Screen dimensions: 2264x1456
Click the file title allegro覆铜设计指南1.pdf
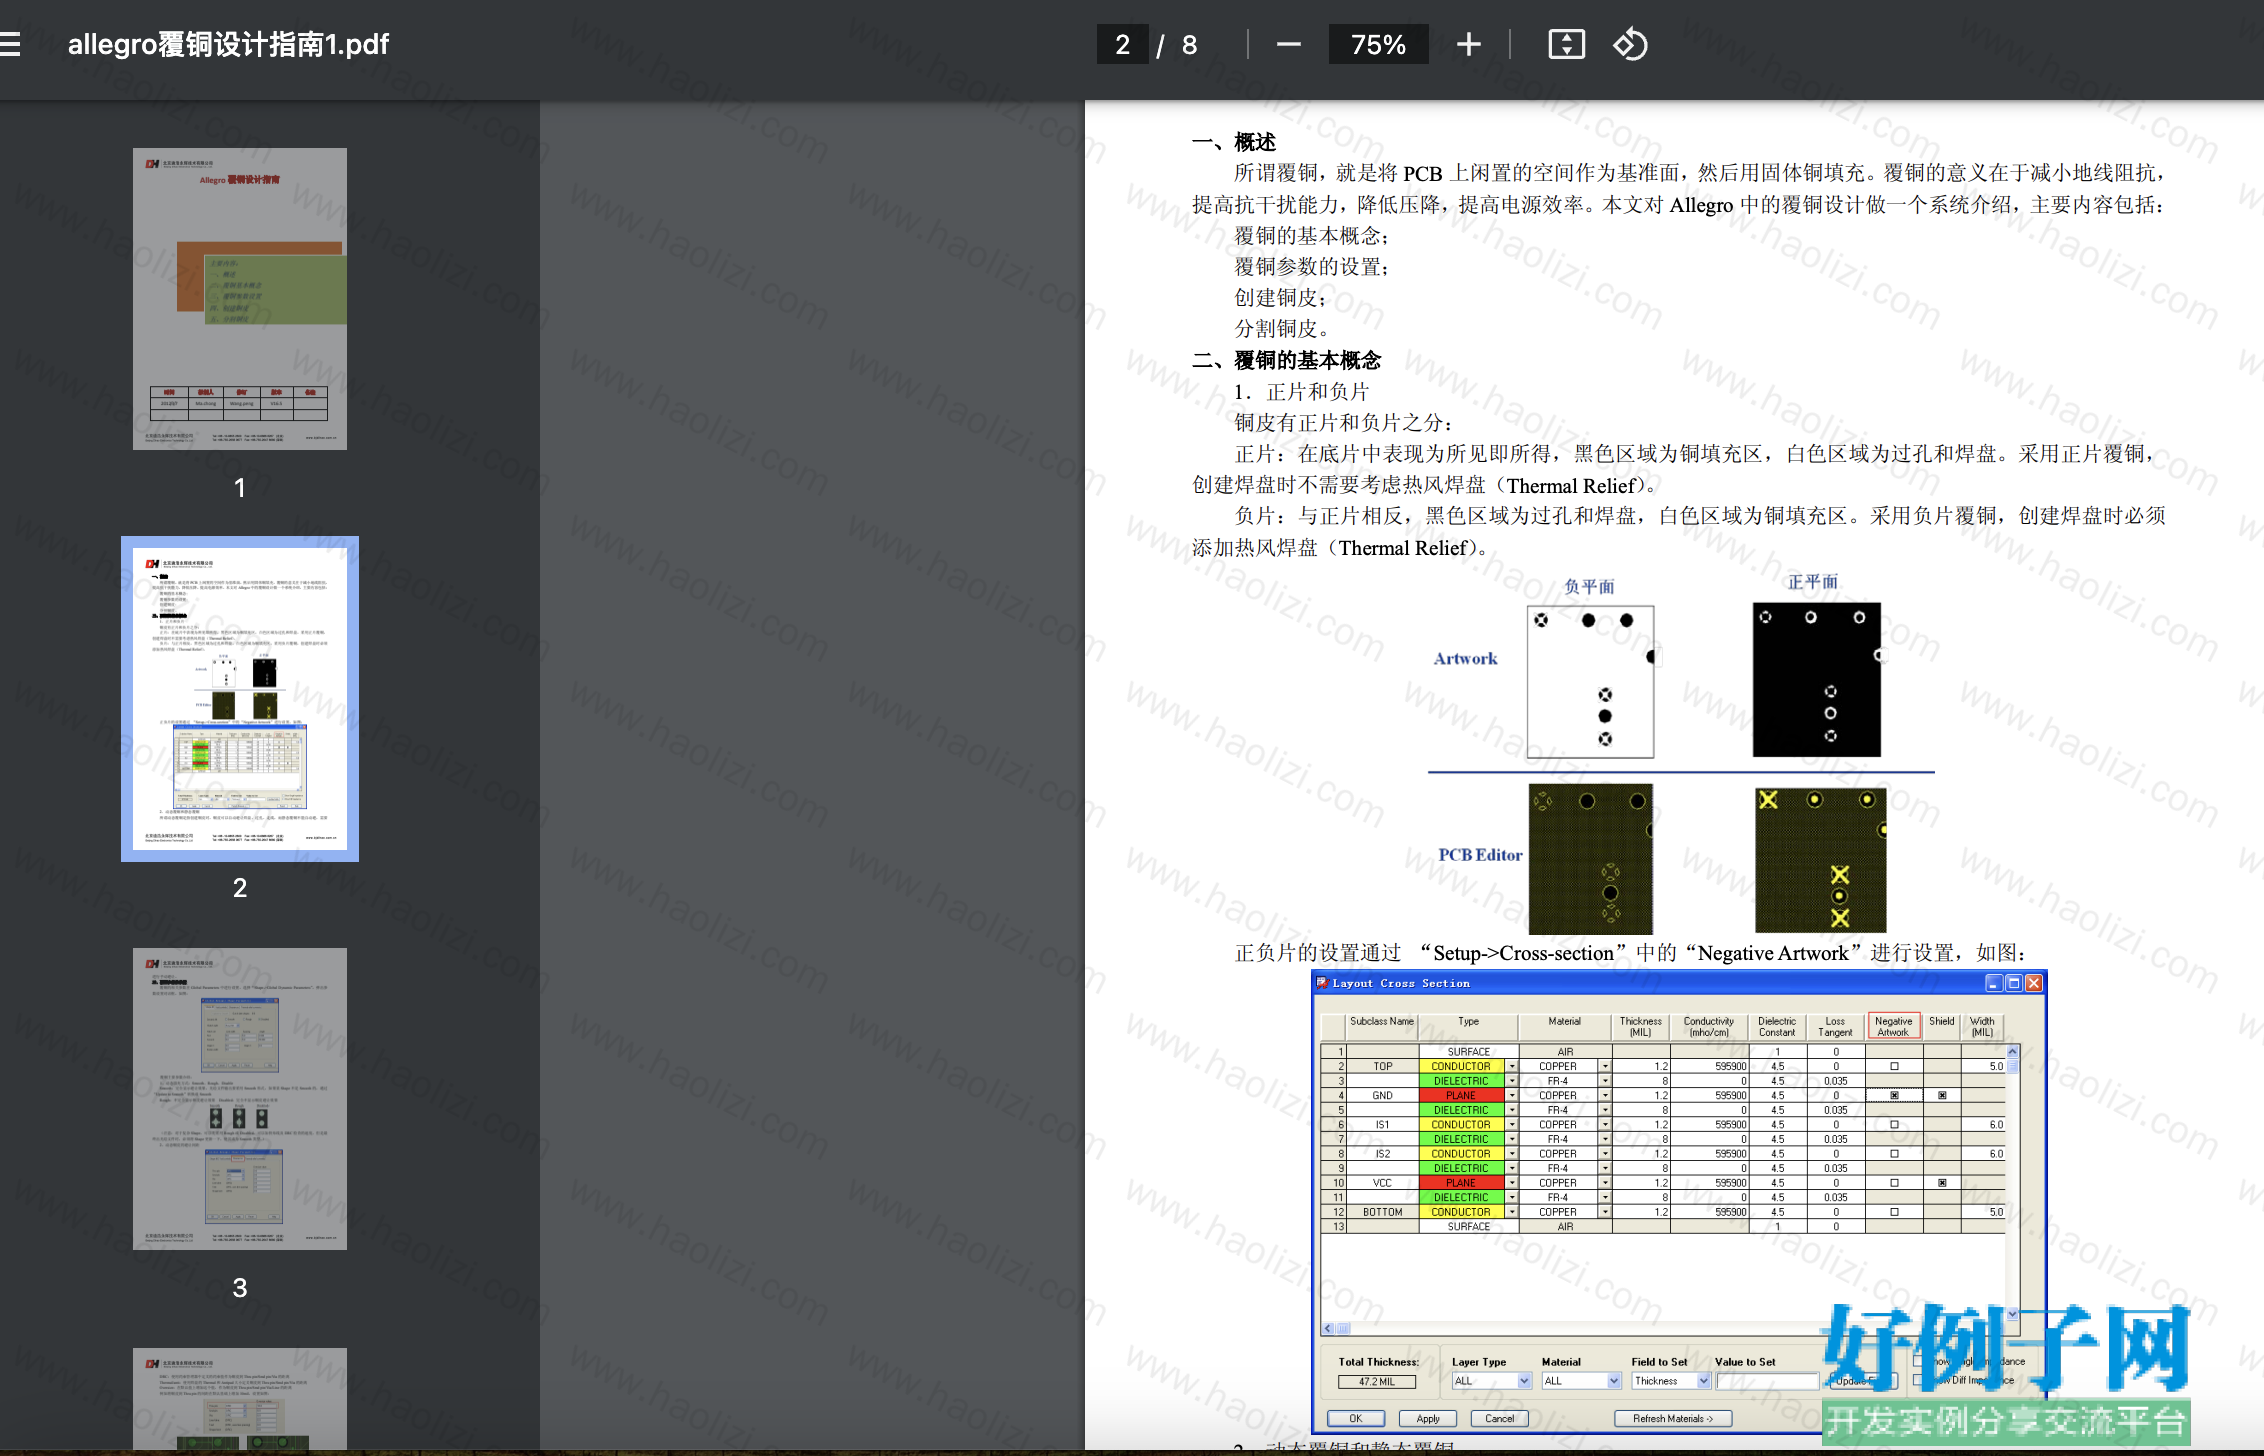click(228, 44)
